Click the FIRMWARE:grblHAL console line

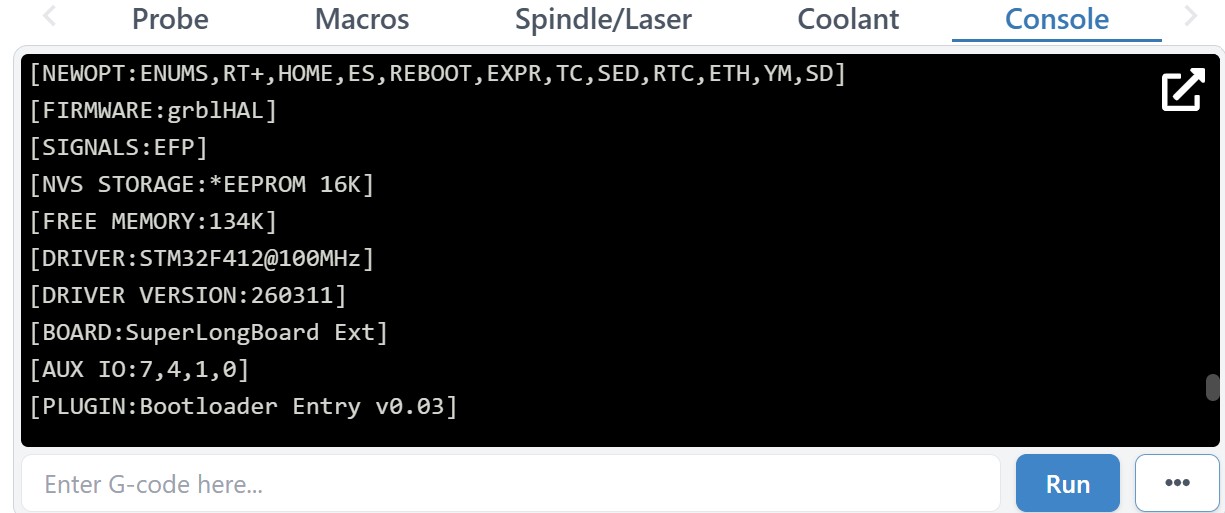[x=153, y=110]
